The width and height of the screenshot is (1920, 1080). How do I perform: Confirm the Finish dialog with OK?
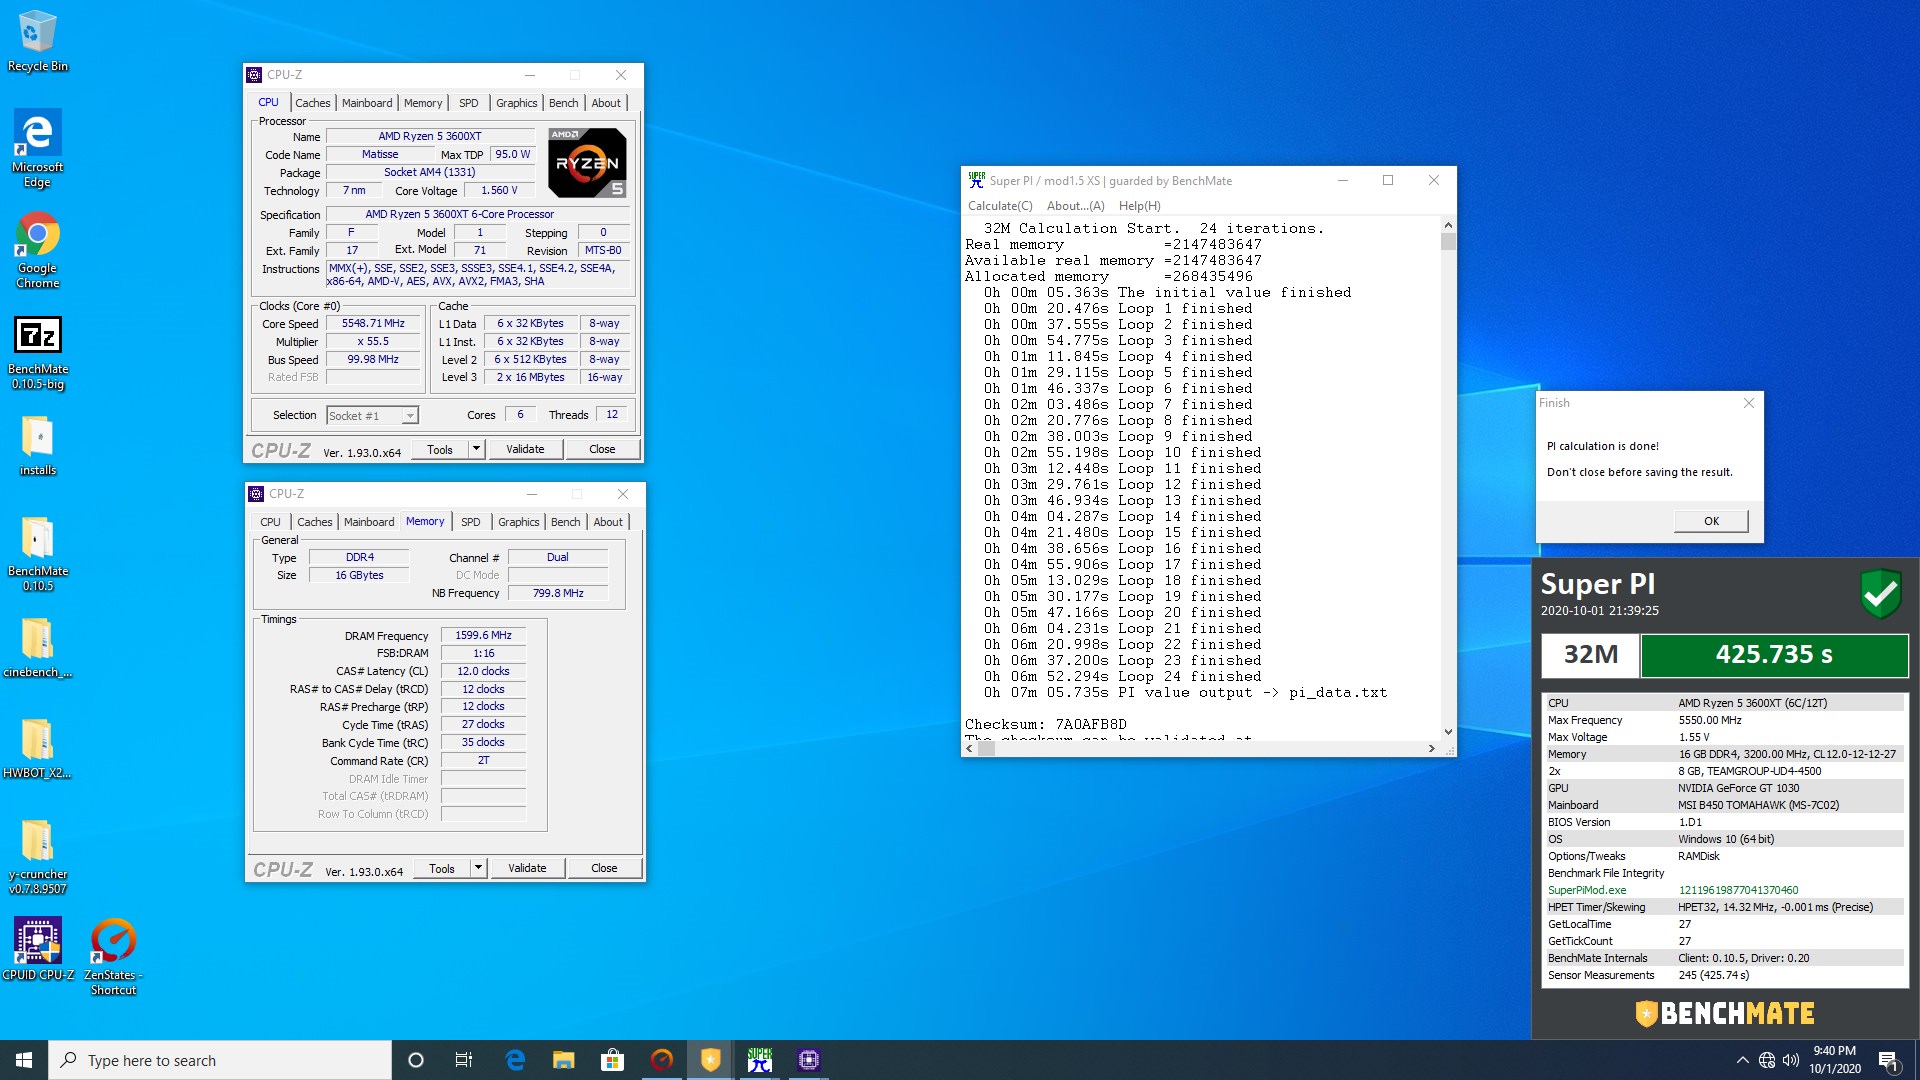coord(1711,521)
